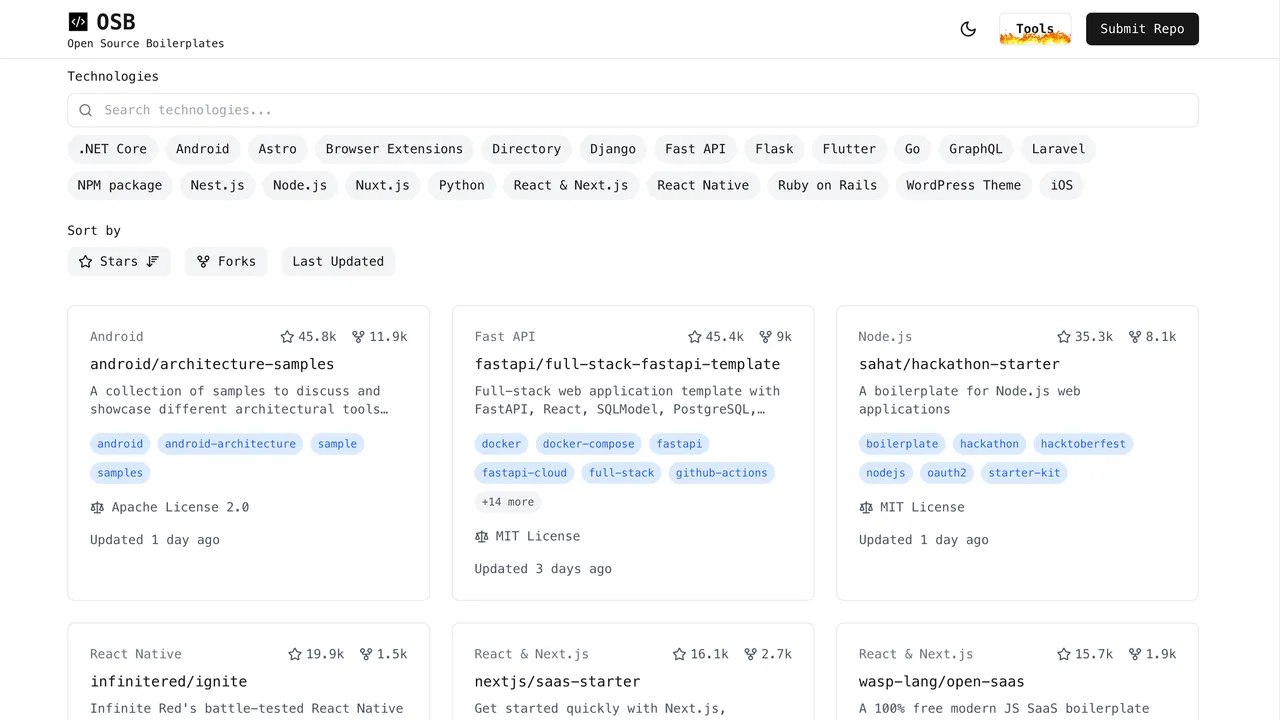Sort repositories by Forks
Image resolution: width=1280 pixels, height=720 pixels.
point(226,261)
